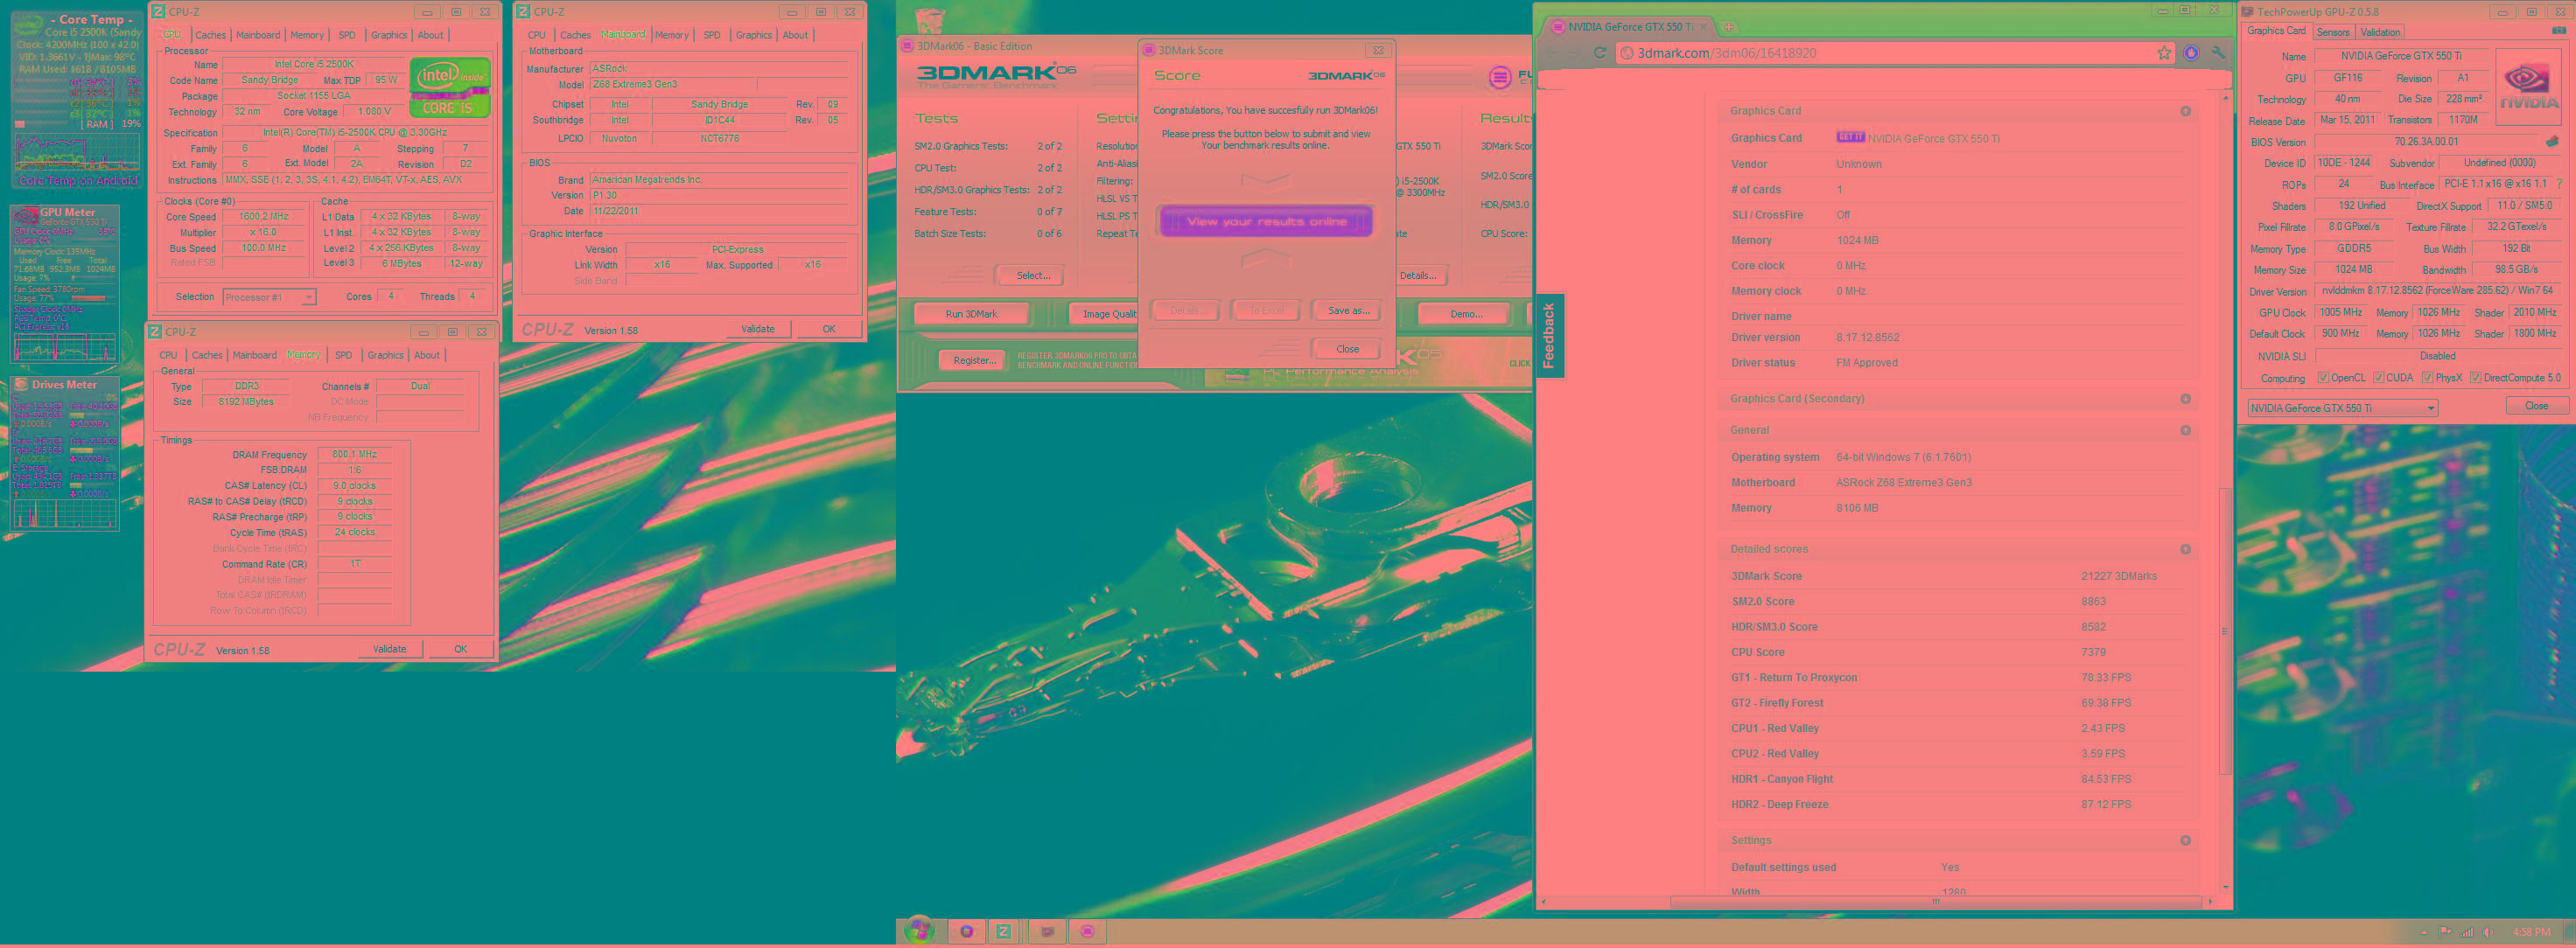Screen dimensions: 2576x948
Task: Go forward with browser forward arrow
Action: point(1575,53)
